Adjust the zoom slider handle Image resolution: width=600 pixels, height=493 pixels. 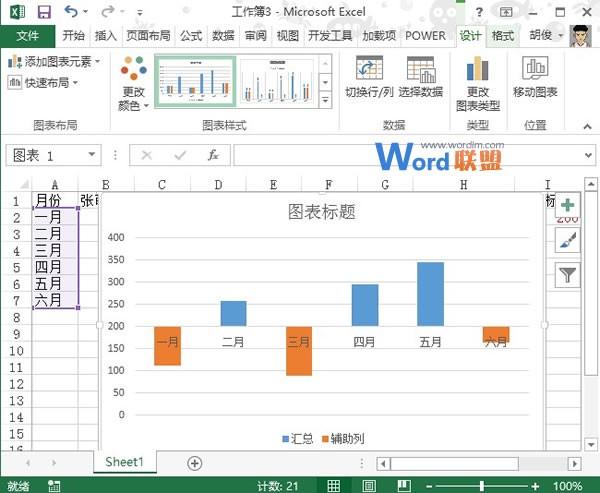482,486
